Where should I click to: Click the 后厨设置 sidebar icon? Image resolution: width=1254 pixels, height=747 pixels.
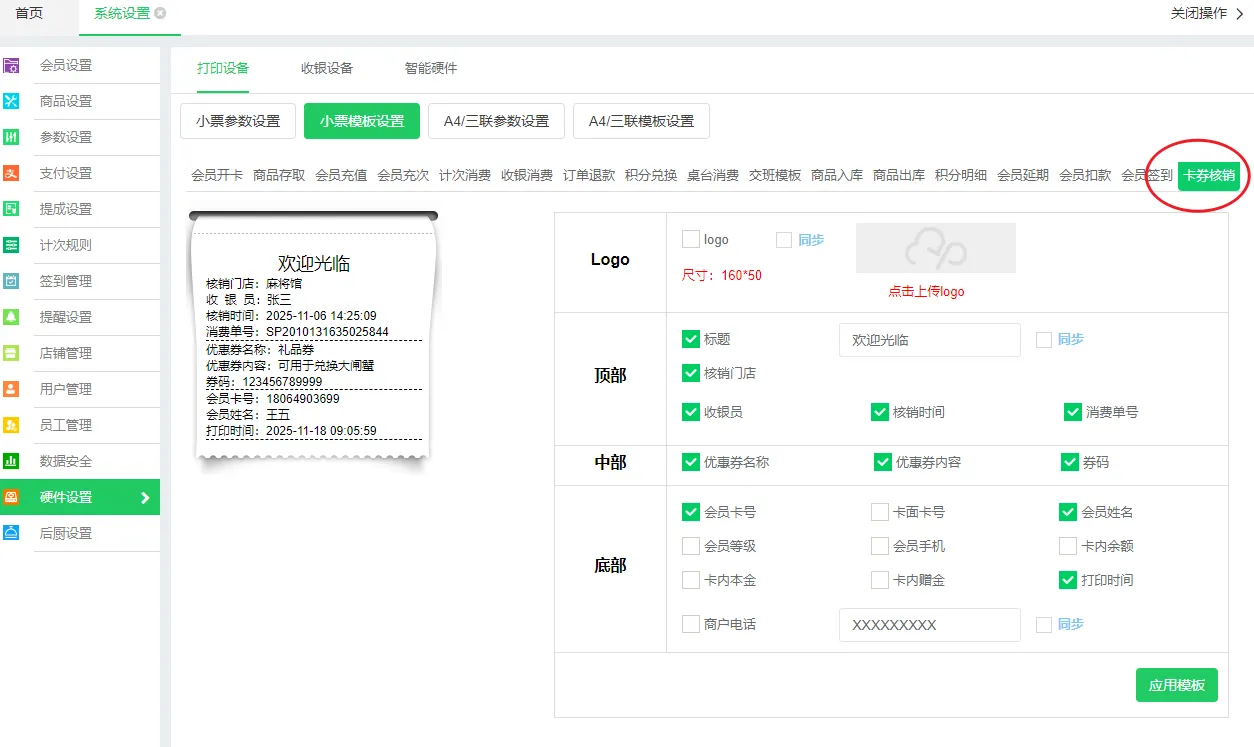12,534
